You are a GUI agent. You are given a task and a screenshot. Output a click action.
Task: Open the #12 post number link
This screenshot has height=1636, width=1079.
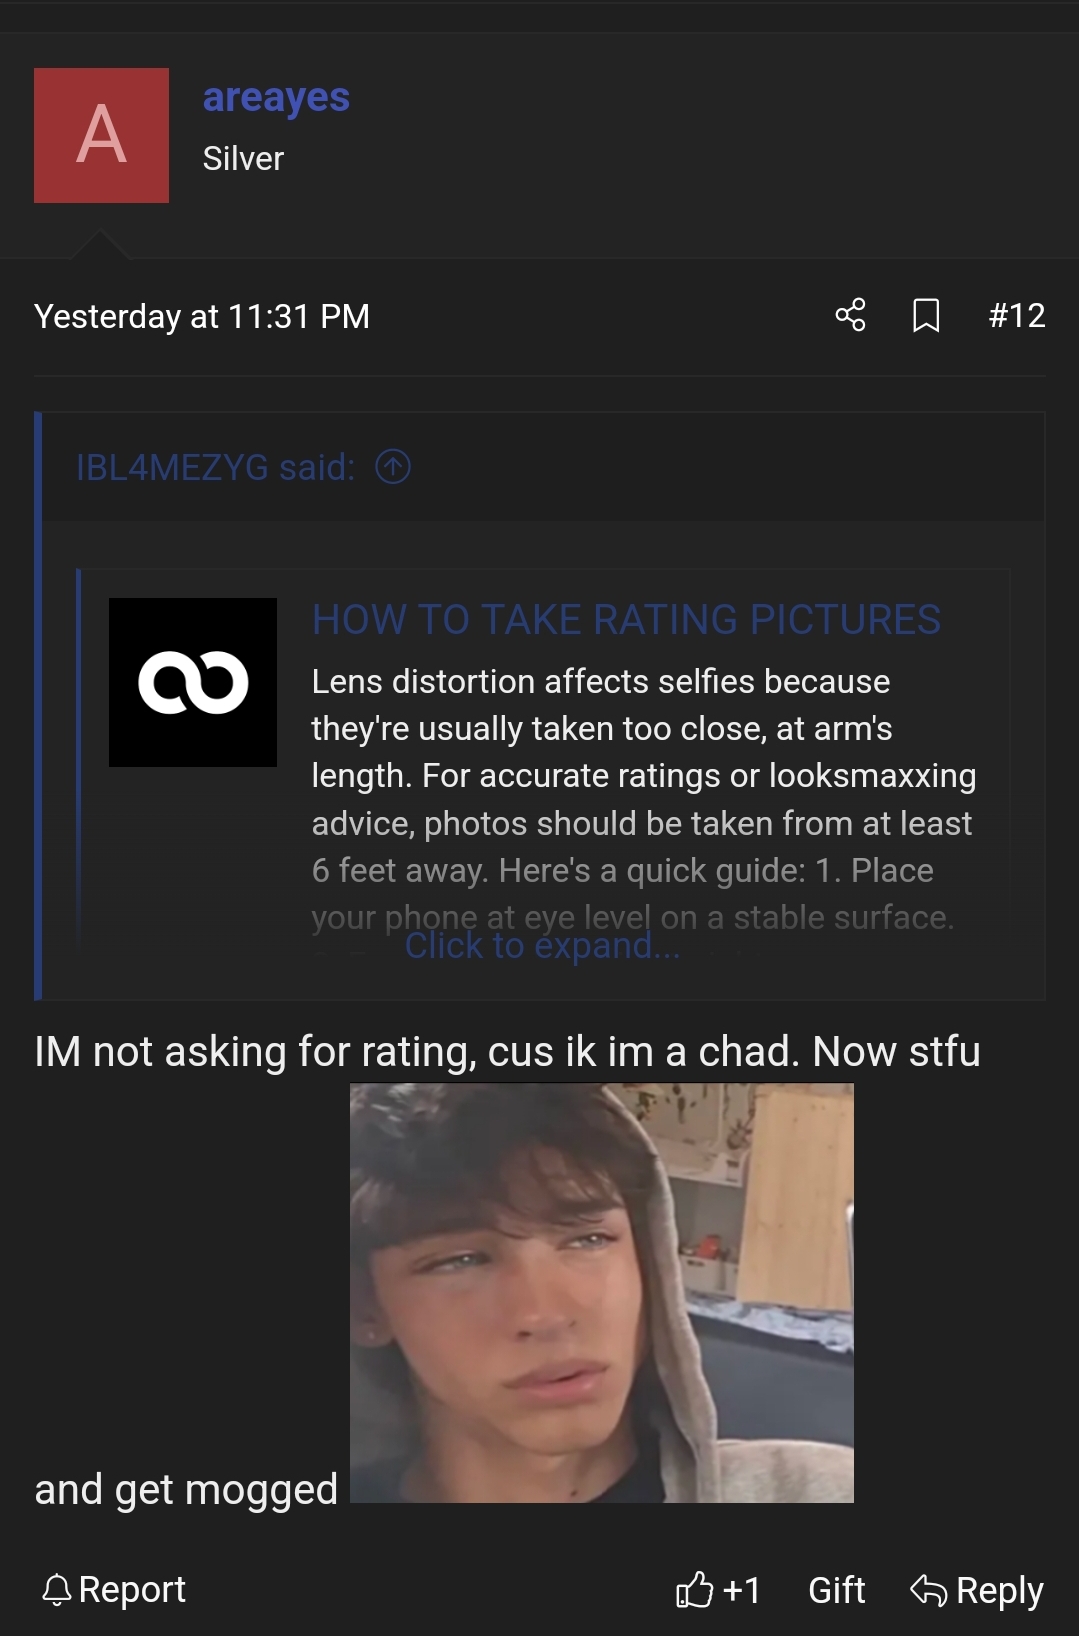pyautogui.click(x=1016, y=316)
